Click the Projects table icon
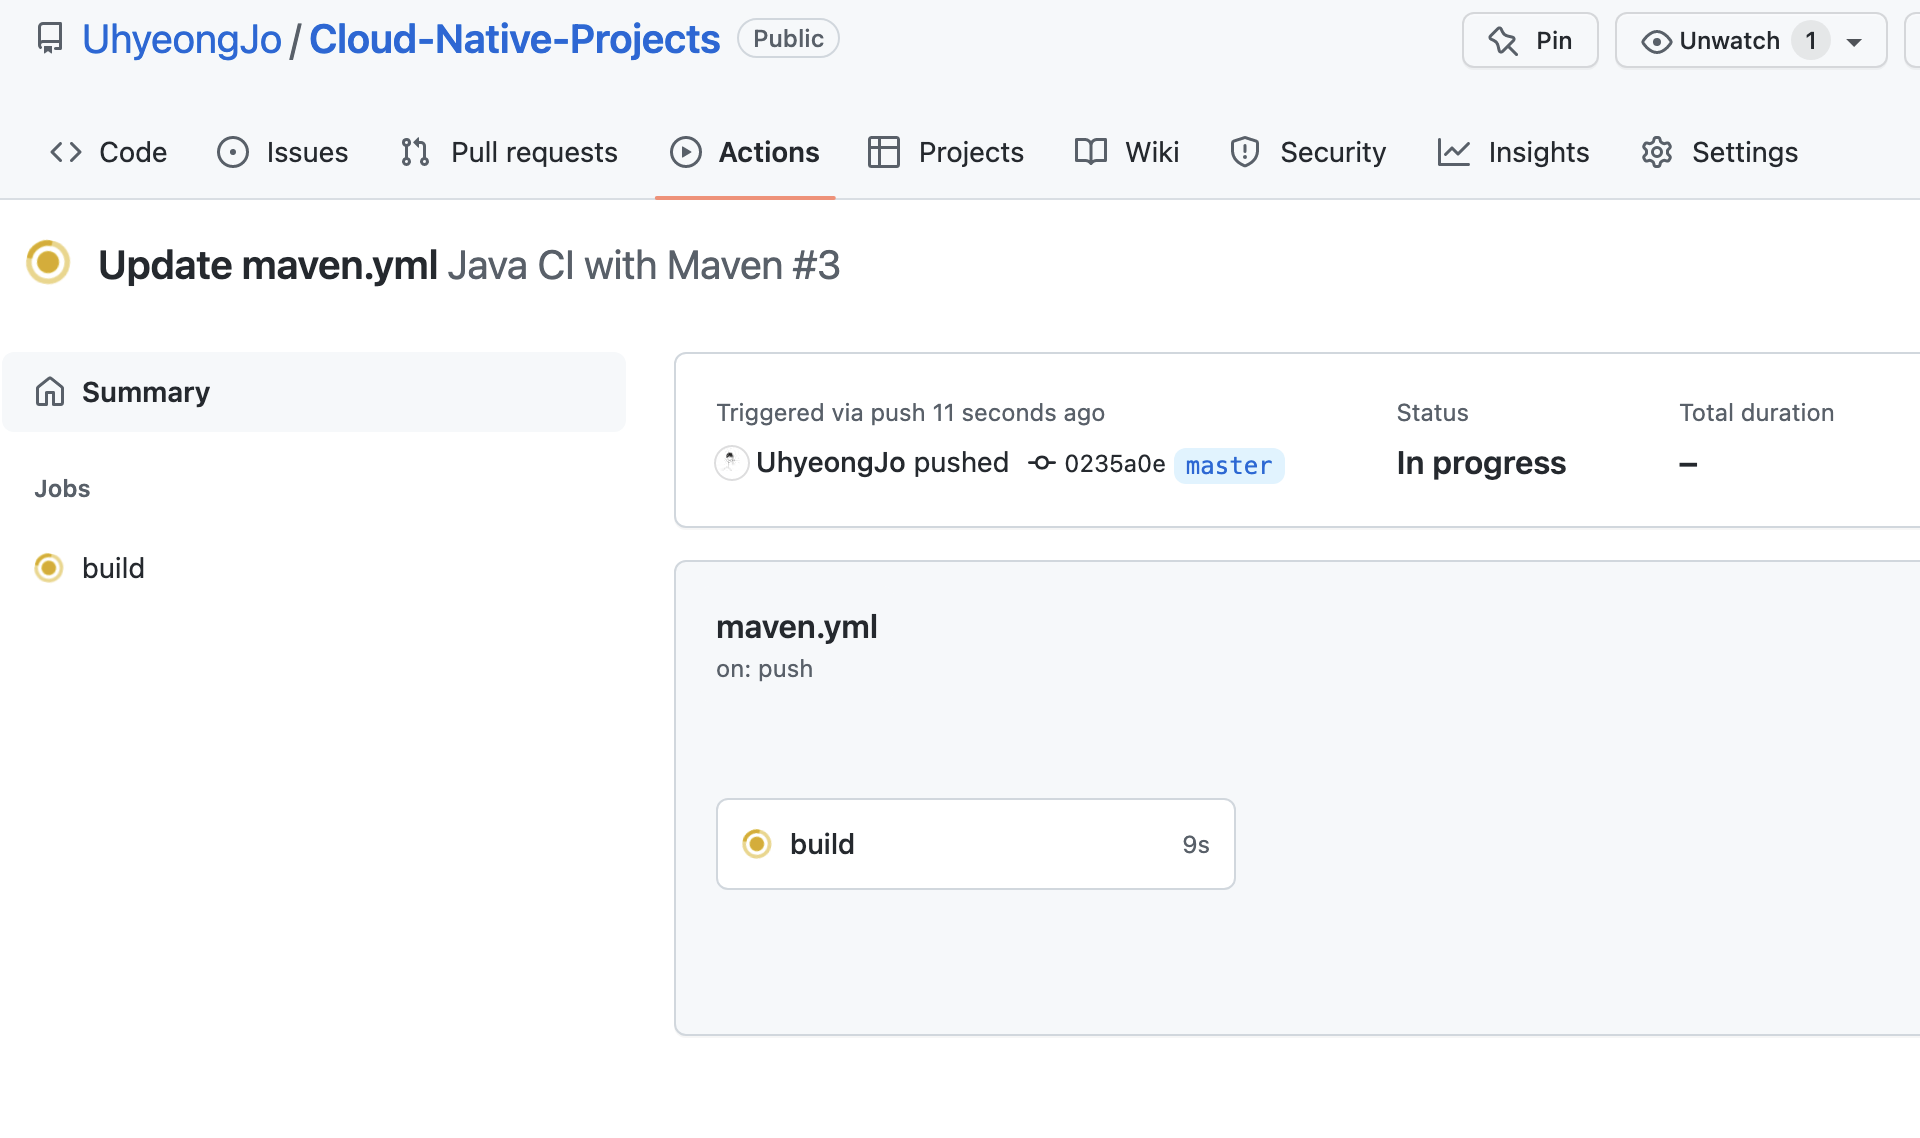This screenshot has width=1920, height=1138. point(884,152)
